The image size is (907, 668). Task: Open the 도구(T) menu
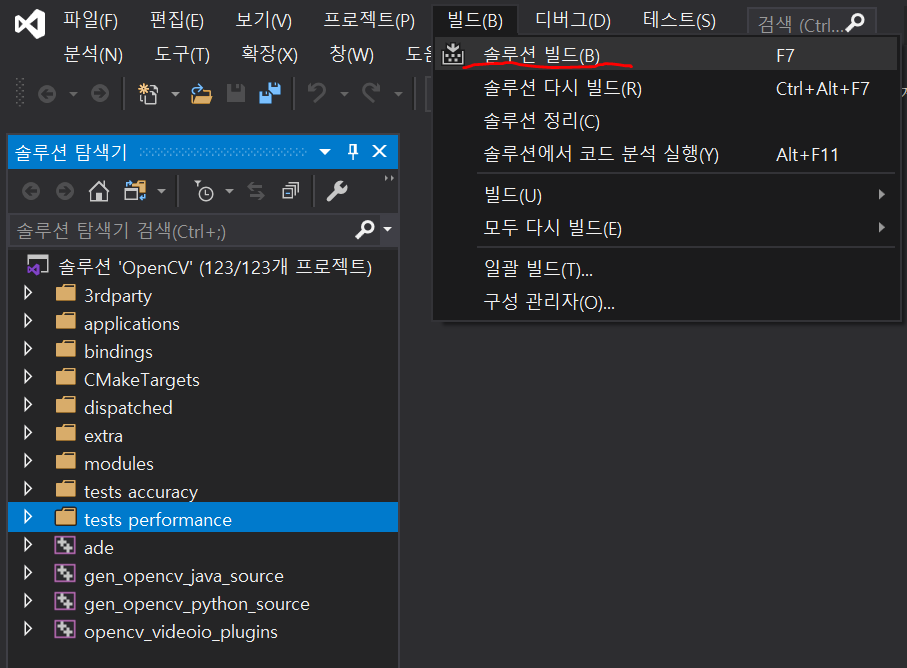click(182, 54)
